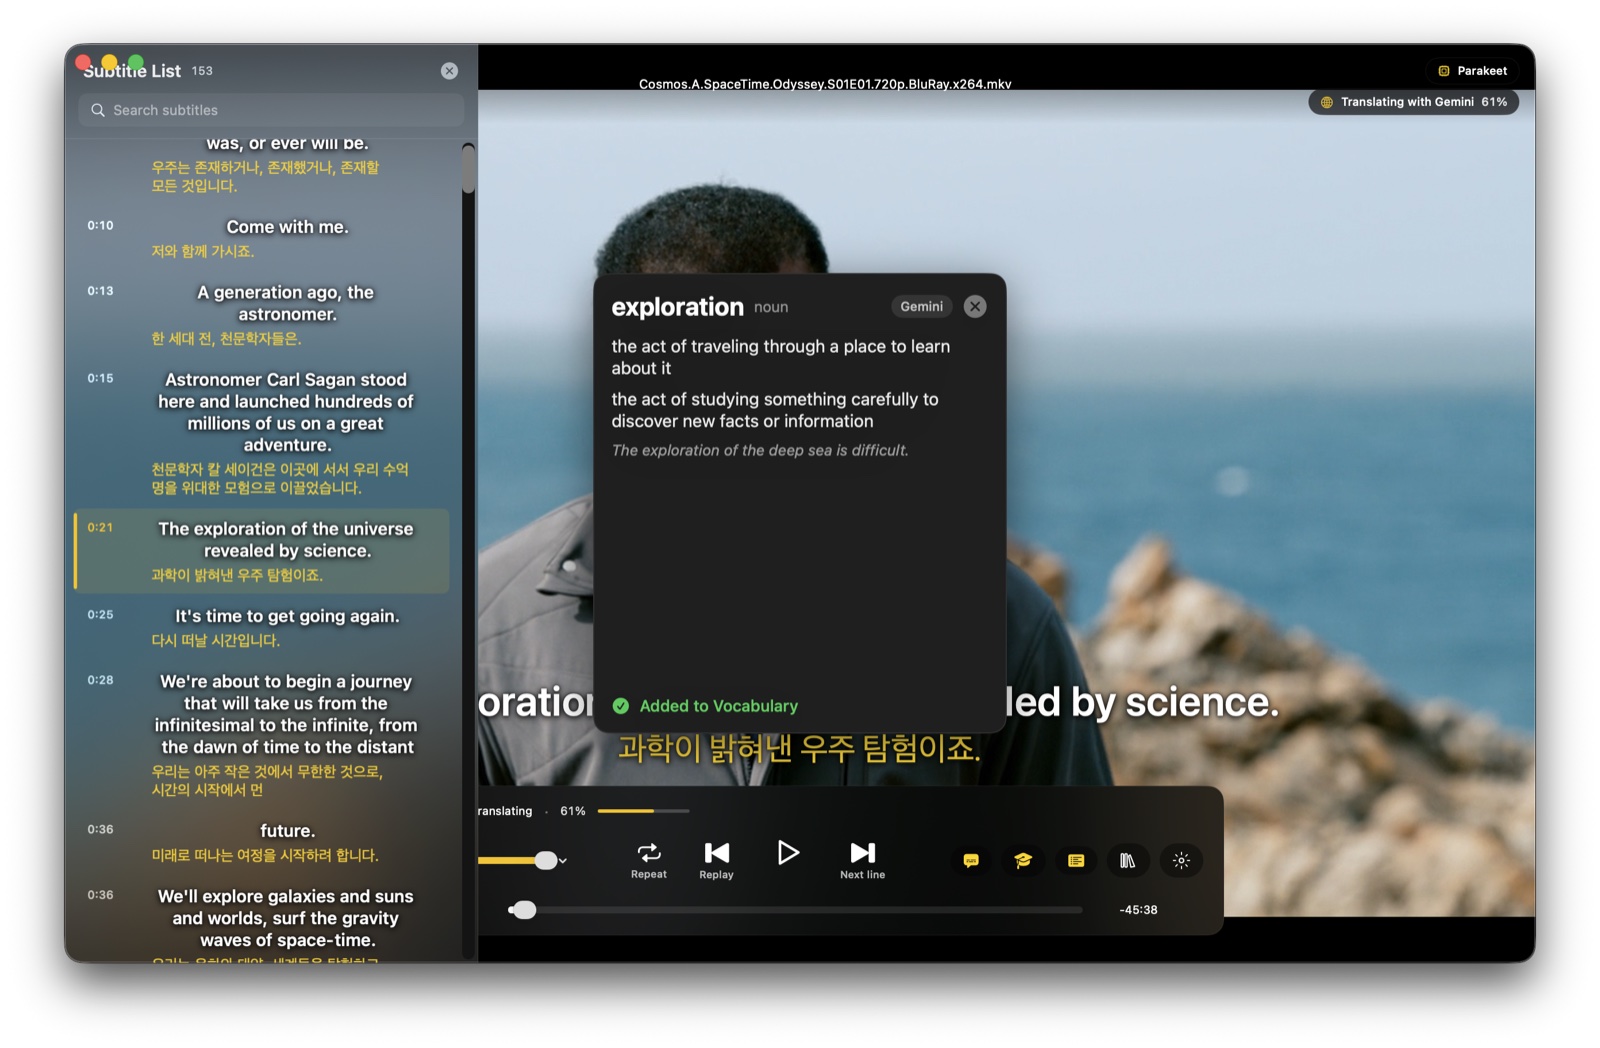Toggle the subtitle speech bubble icon

point(971,860)
